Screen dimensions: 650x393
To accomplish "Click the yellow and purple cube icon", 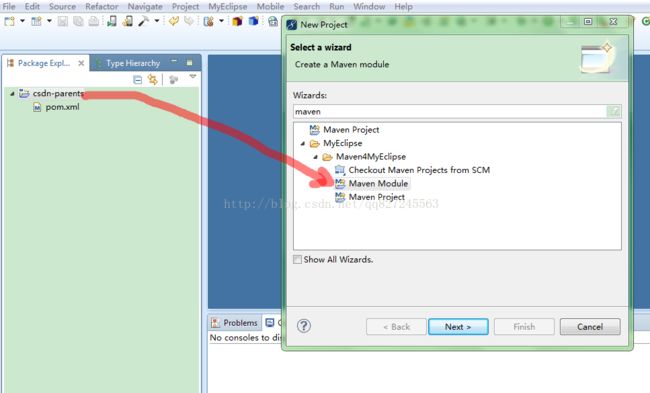I will pyautogui.click(x=237, y=21).
